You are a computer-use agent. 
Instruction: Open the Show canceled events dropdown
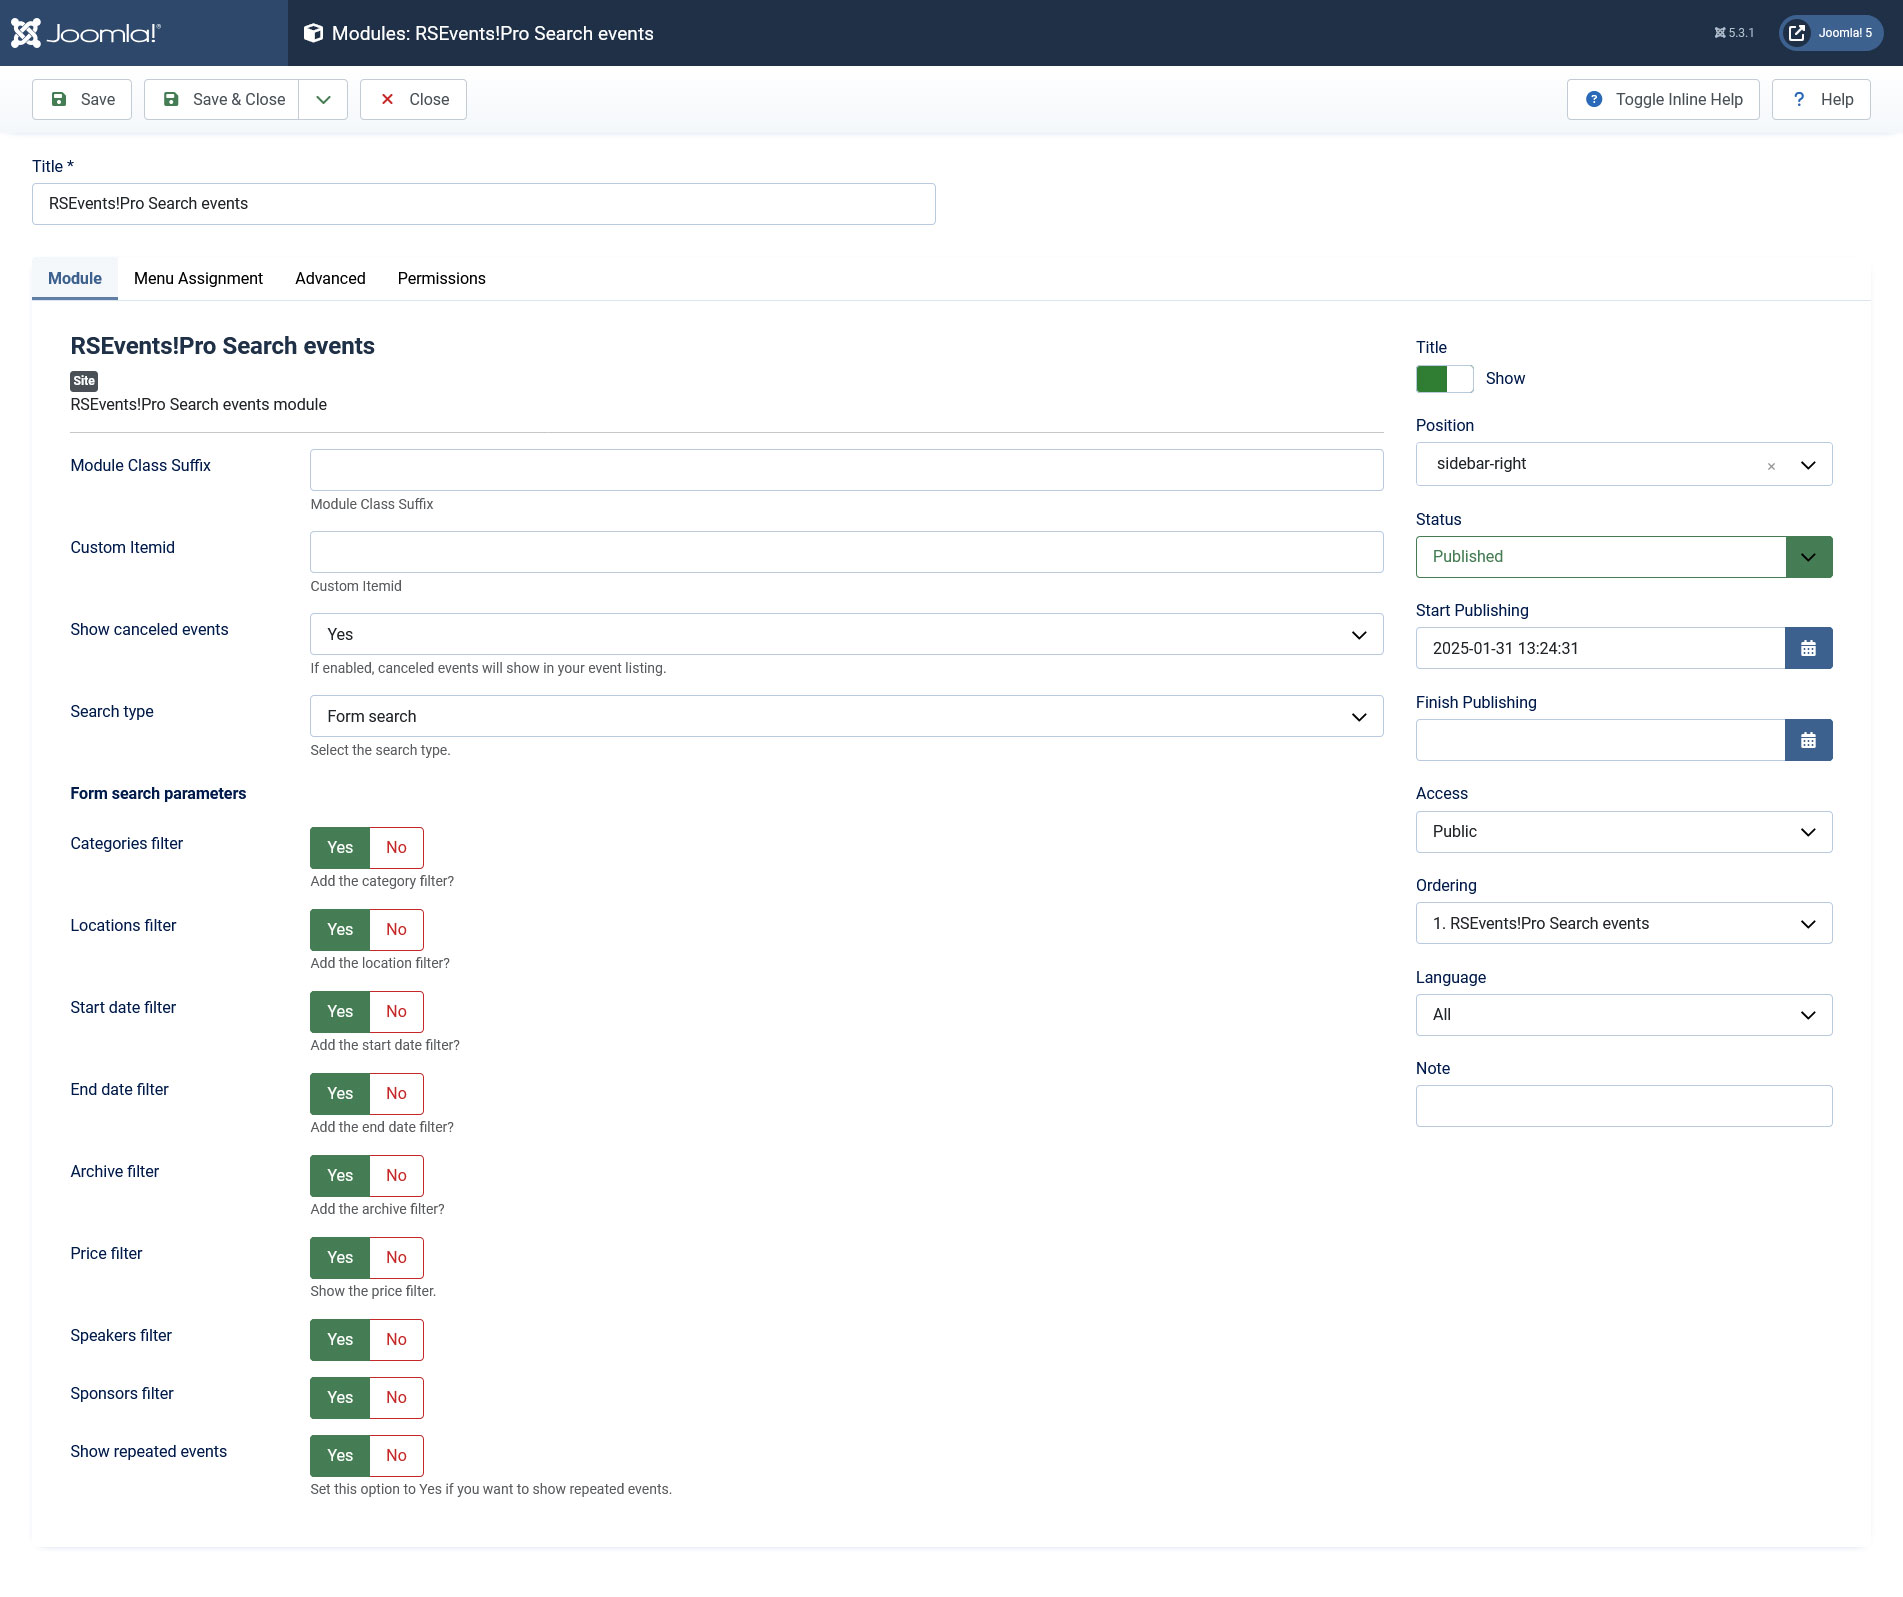[847, 634]
